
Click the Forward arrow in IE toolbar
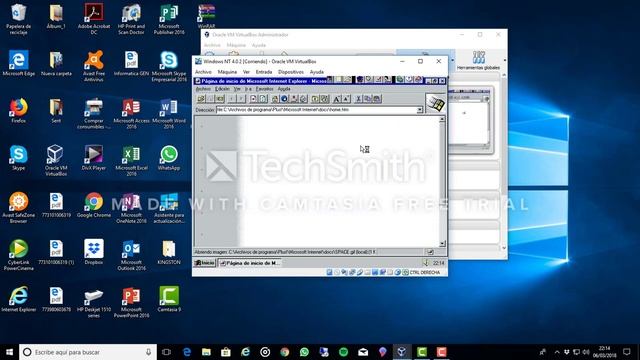pyautogui.click(x=241, y=99)
